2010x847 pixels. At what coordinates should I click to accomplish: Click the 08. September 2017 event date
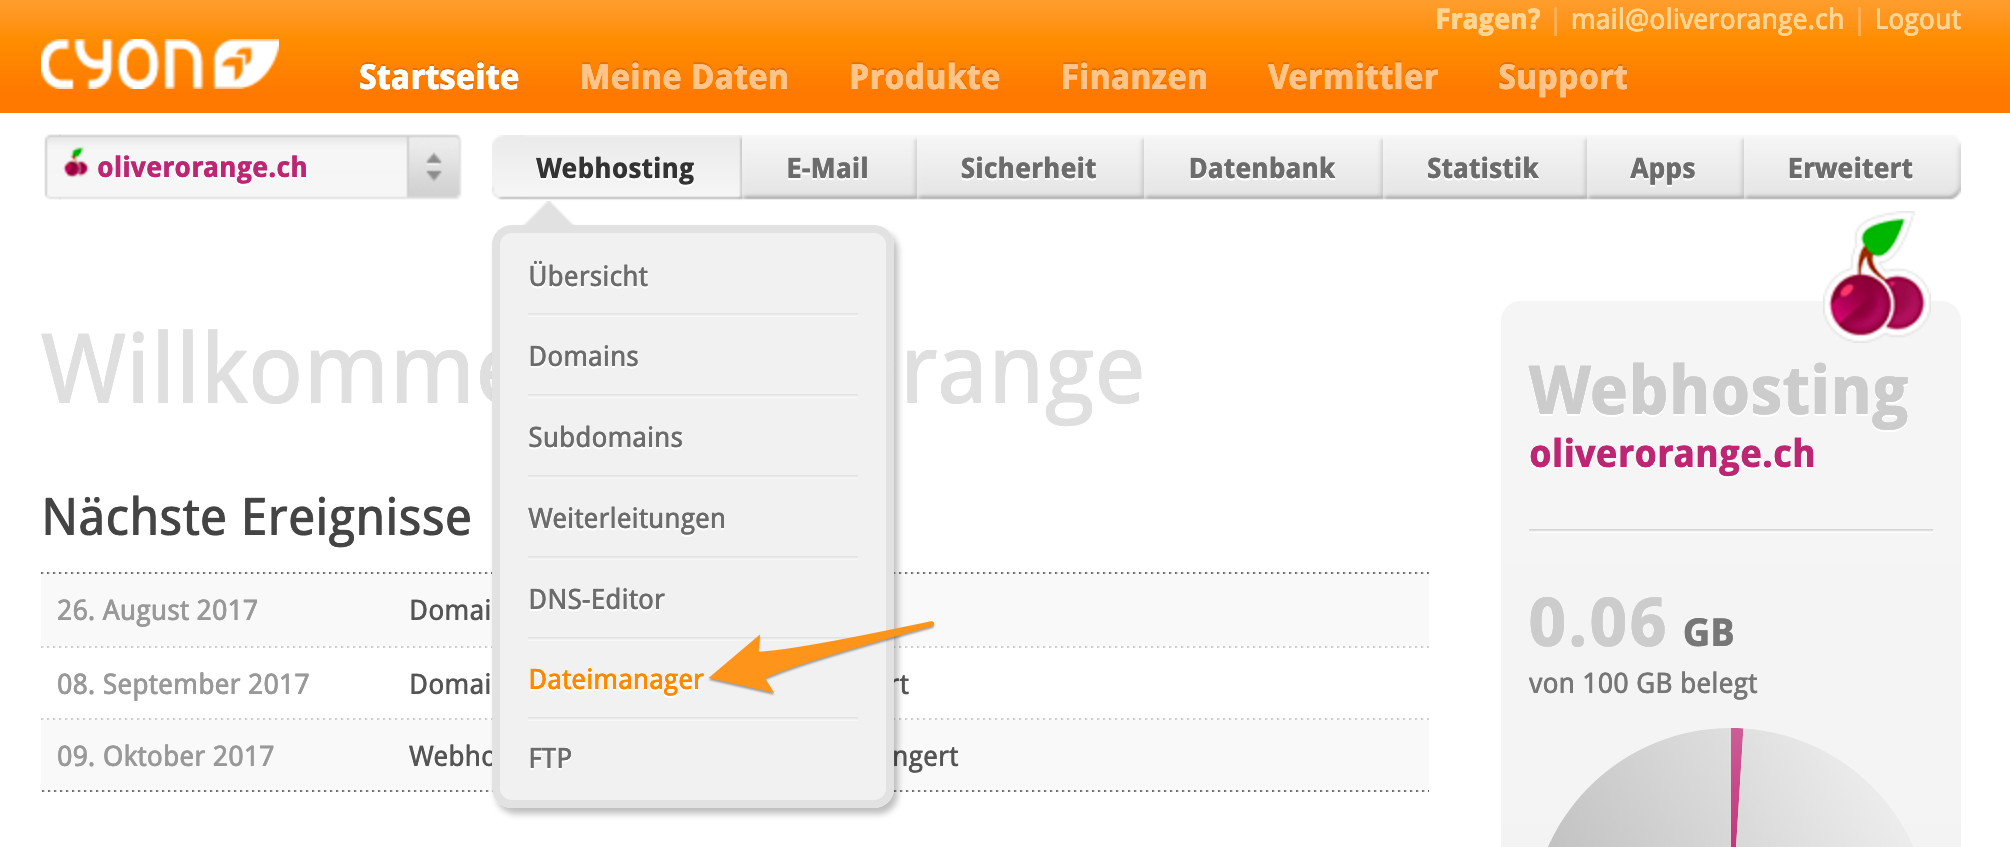point(183,684)
